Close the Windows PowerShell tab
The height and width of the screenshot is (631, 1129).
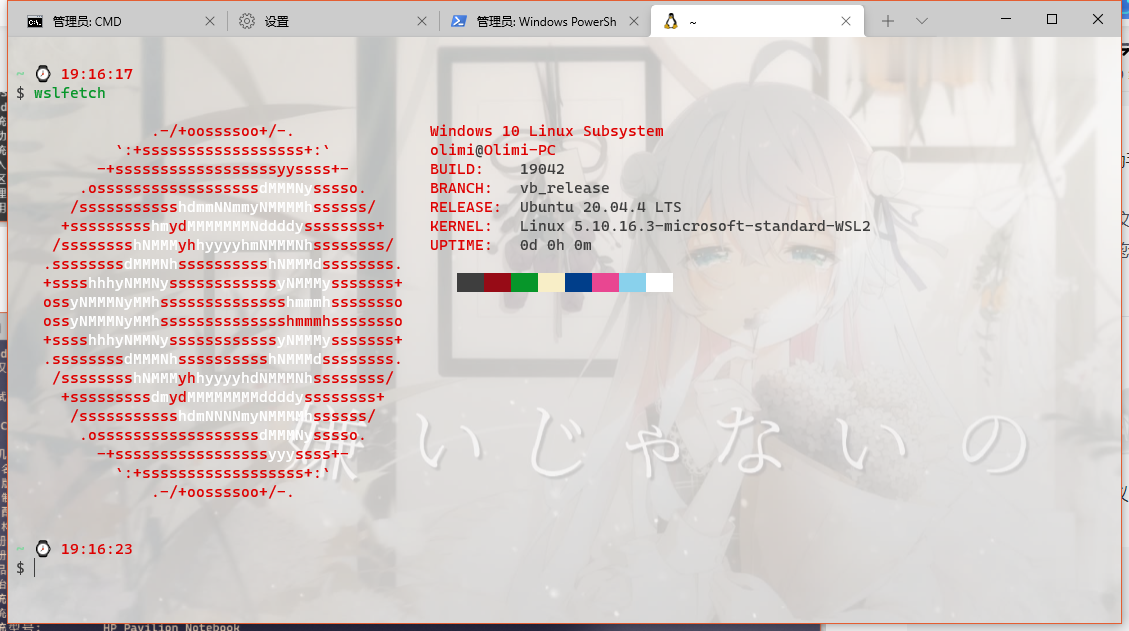point(634,20)
